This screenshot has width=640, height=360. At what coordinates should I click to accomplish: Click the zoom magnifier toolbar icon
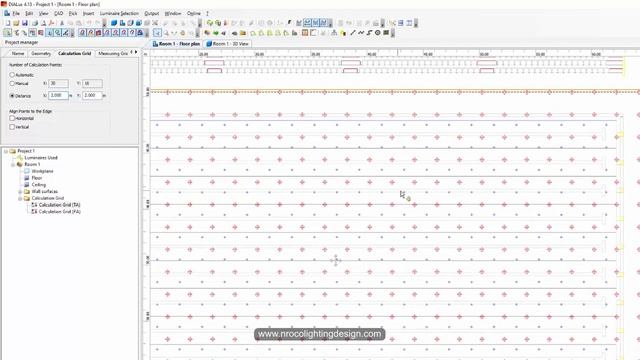[x=58, y=33]
